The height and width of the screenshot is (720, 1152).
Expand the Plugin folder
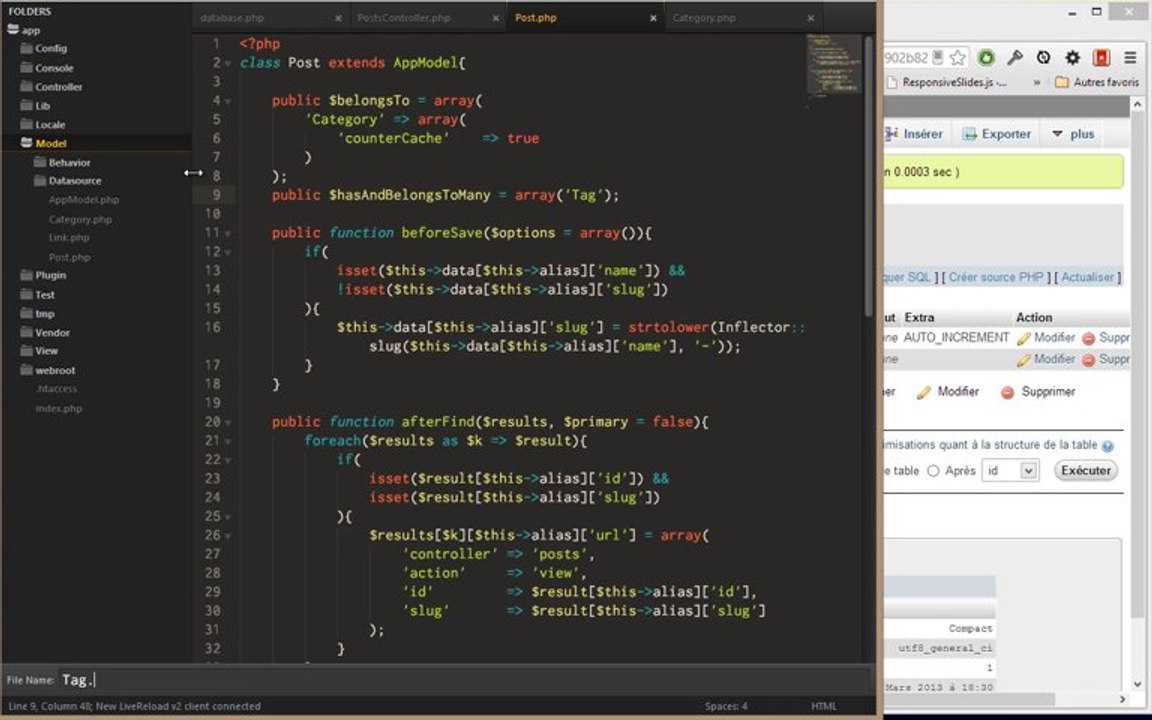coord(43,276)
